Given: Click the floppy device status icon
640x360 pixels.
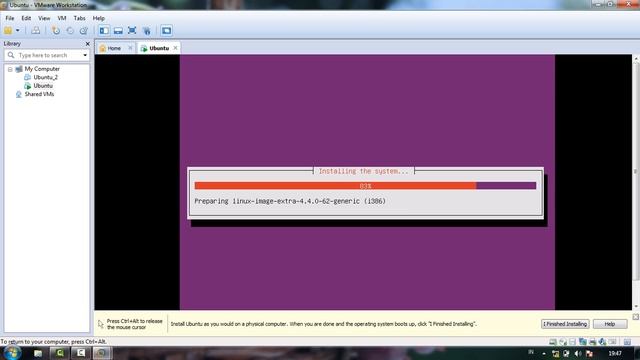Looking at the screenshot, I should (572, 342).
